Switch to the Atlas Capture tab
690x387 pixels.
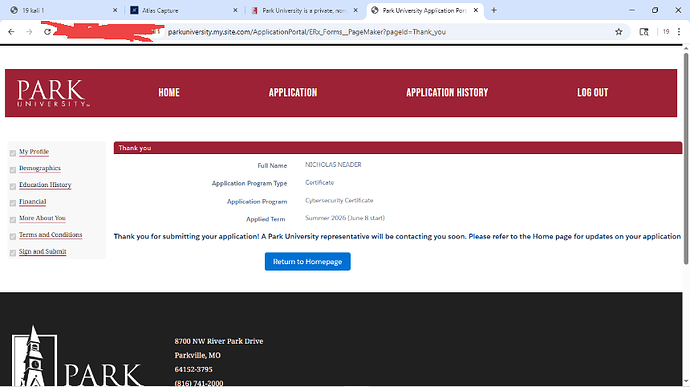(x=184, y=10)
